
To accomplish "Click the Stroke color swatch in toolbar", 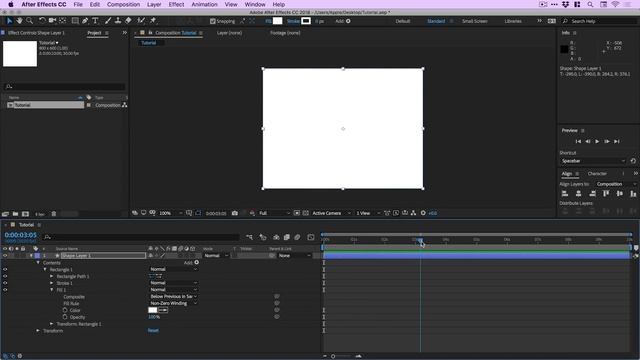I will point(306,21).
